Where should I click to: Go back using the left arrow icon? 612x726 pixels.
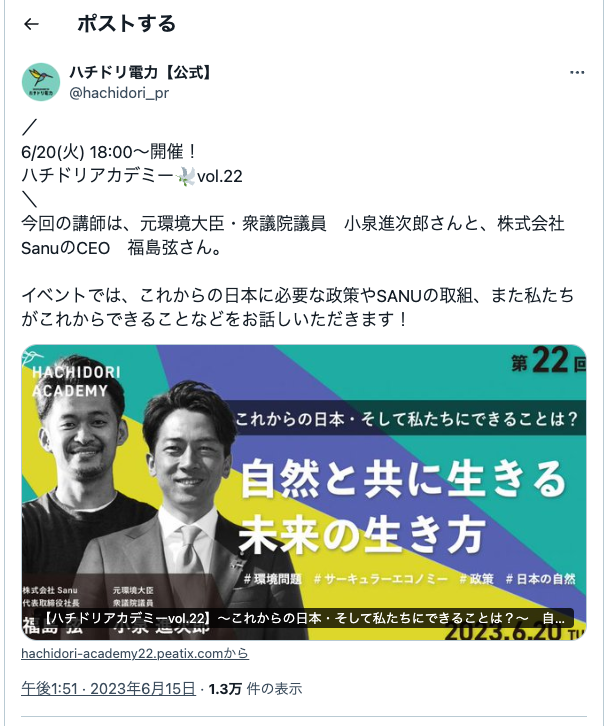[31, 24]
